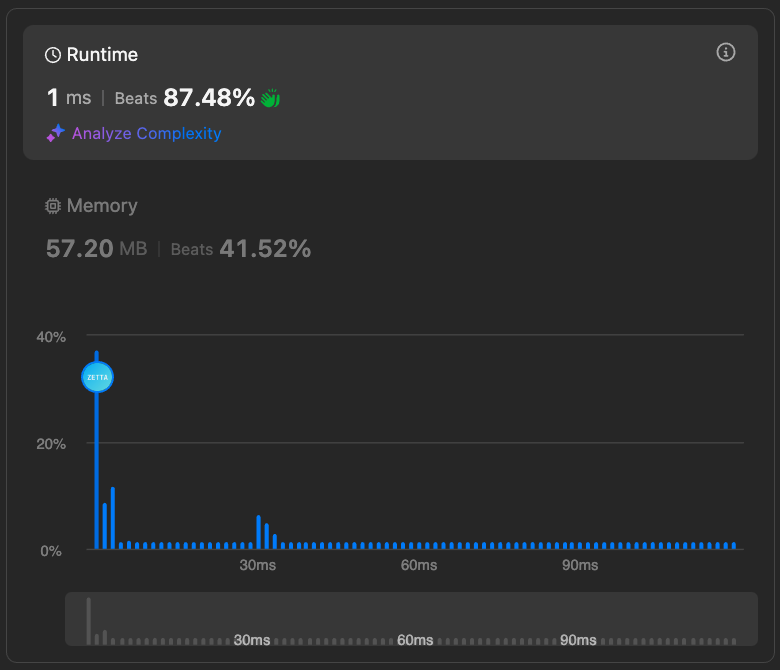Open the Analyze Complexity link
This screenshot has width=780, height=670.
coord(146,133)
